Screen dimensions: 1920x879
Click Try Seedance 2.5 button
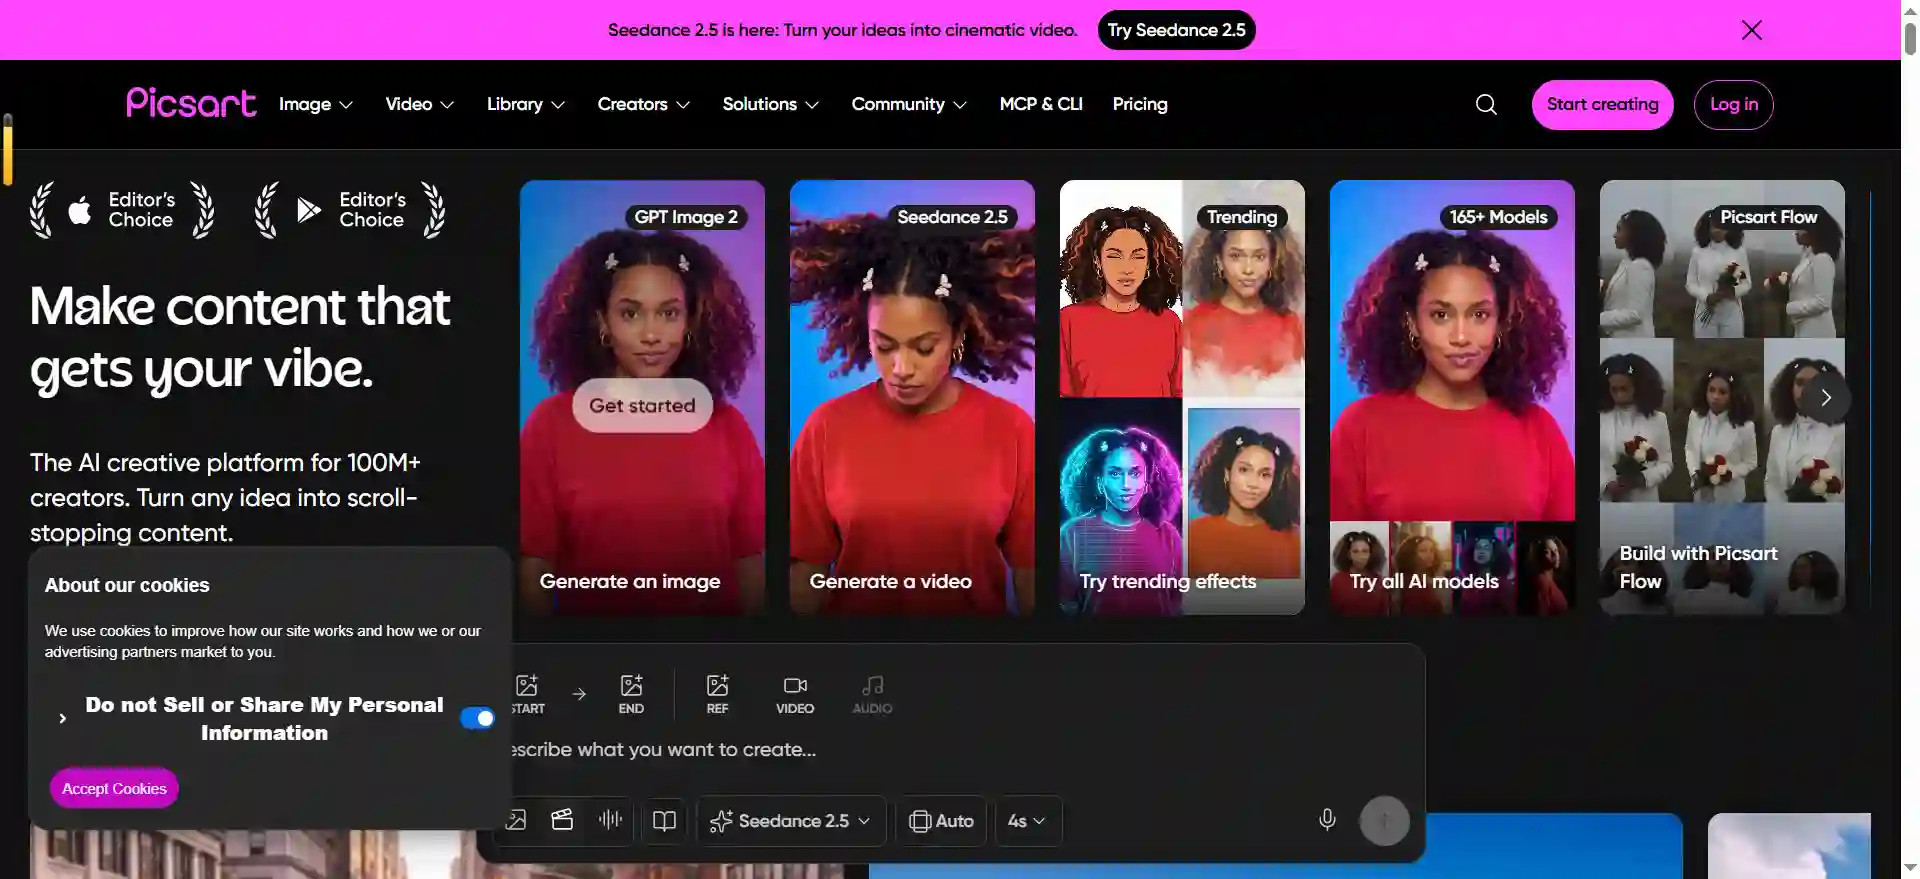click(1176, 30)
